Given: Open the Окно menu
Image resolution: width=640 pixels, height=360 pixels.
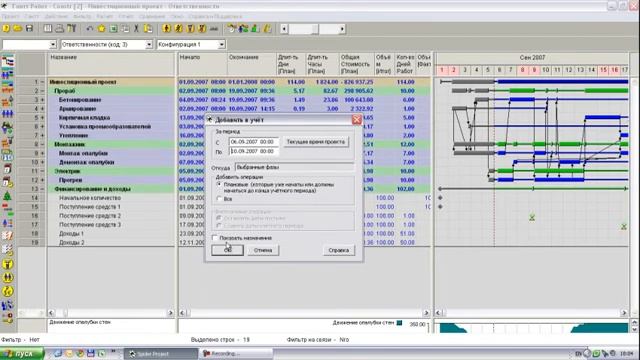Looking at the screenshot, I should coord(177,16).
